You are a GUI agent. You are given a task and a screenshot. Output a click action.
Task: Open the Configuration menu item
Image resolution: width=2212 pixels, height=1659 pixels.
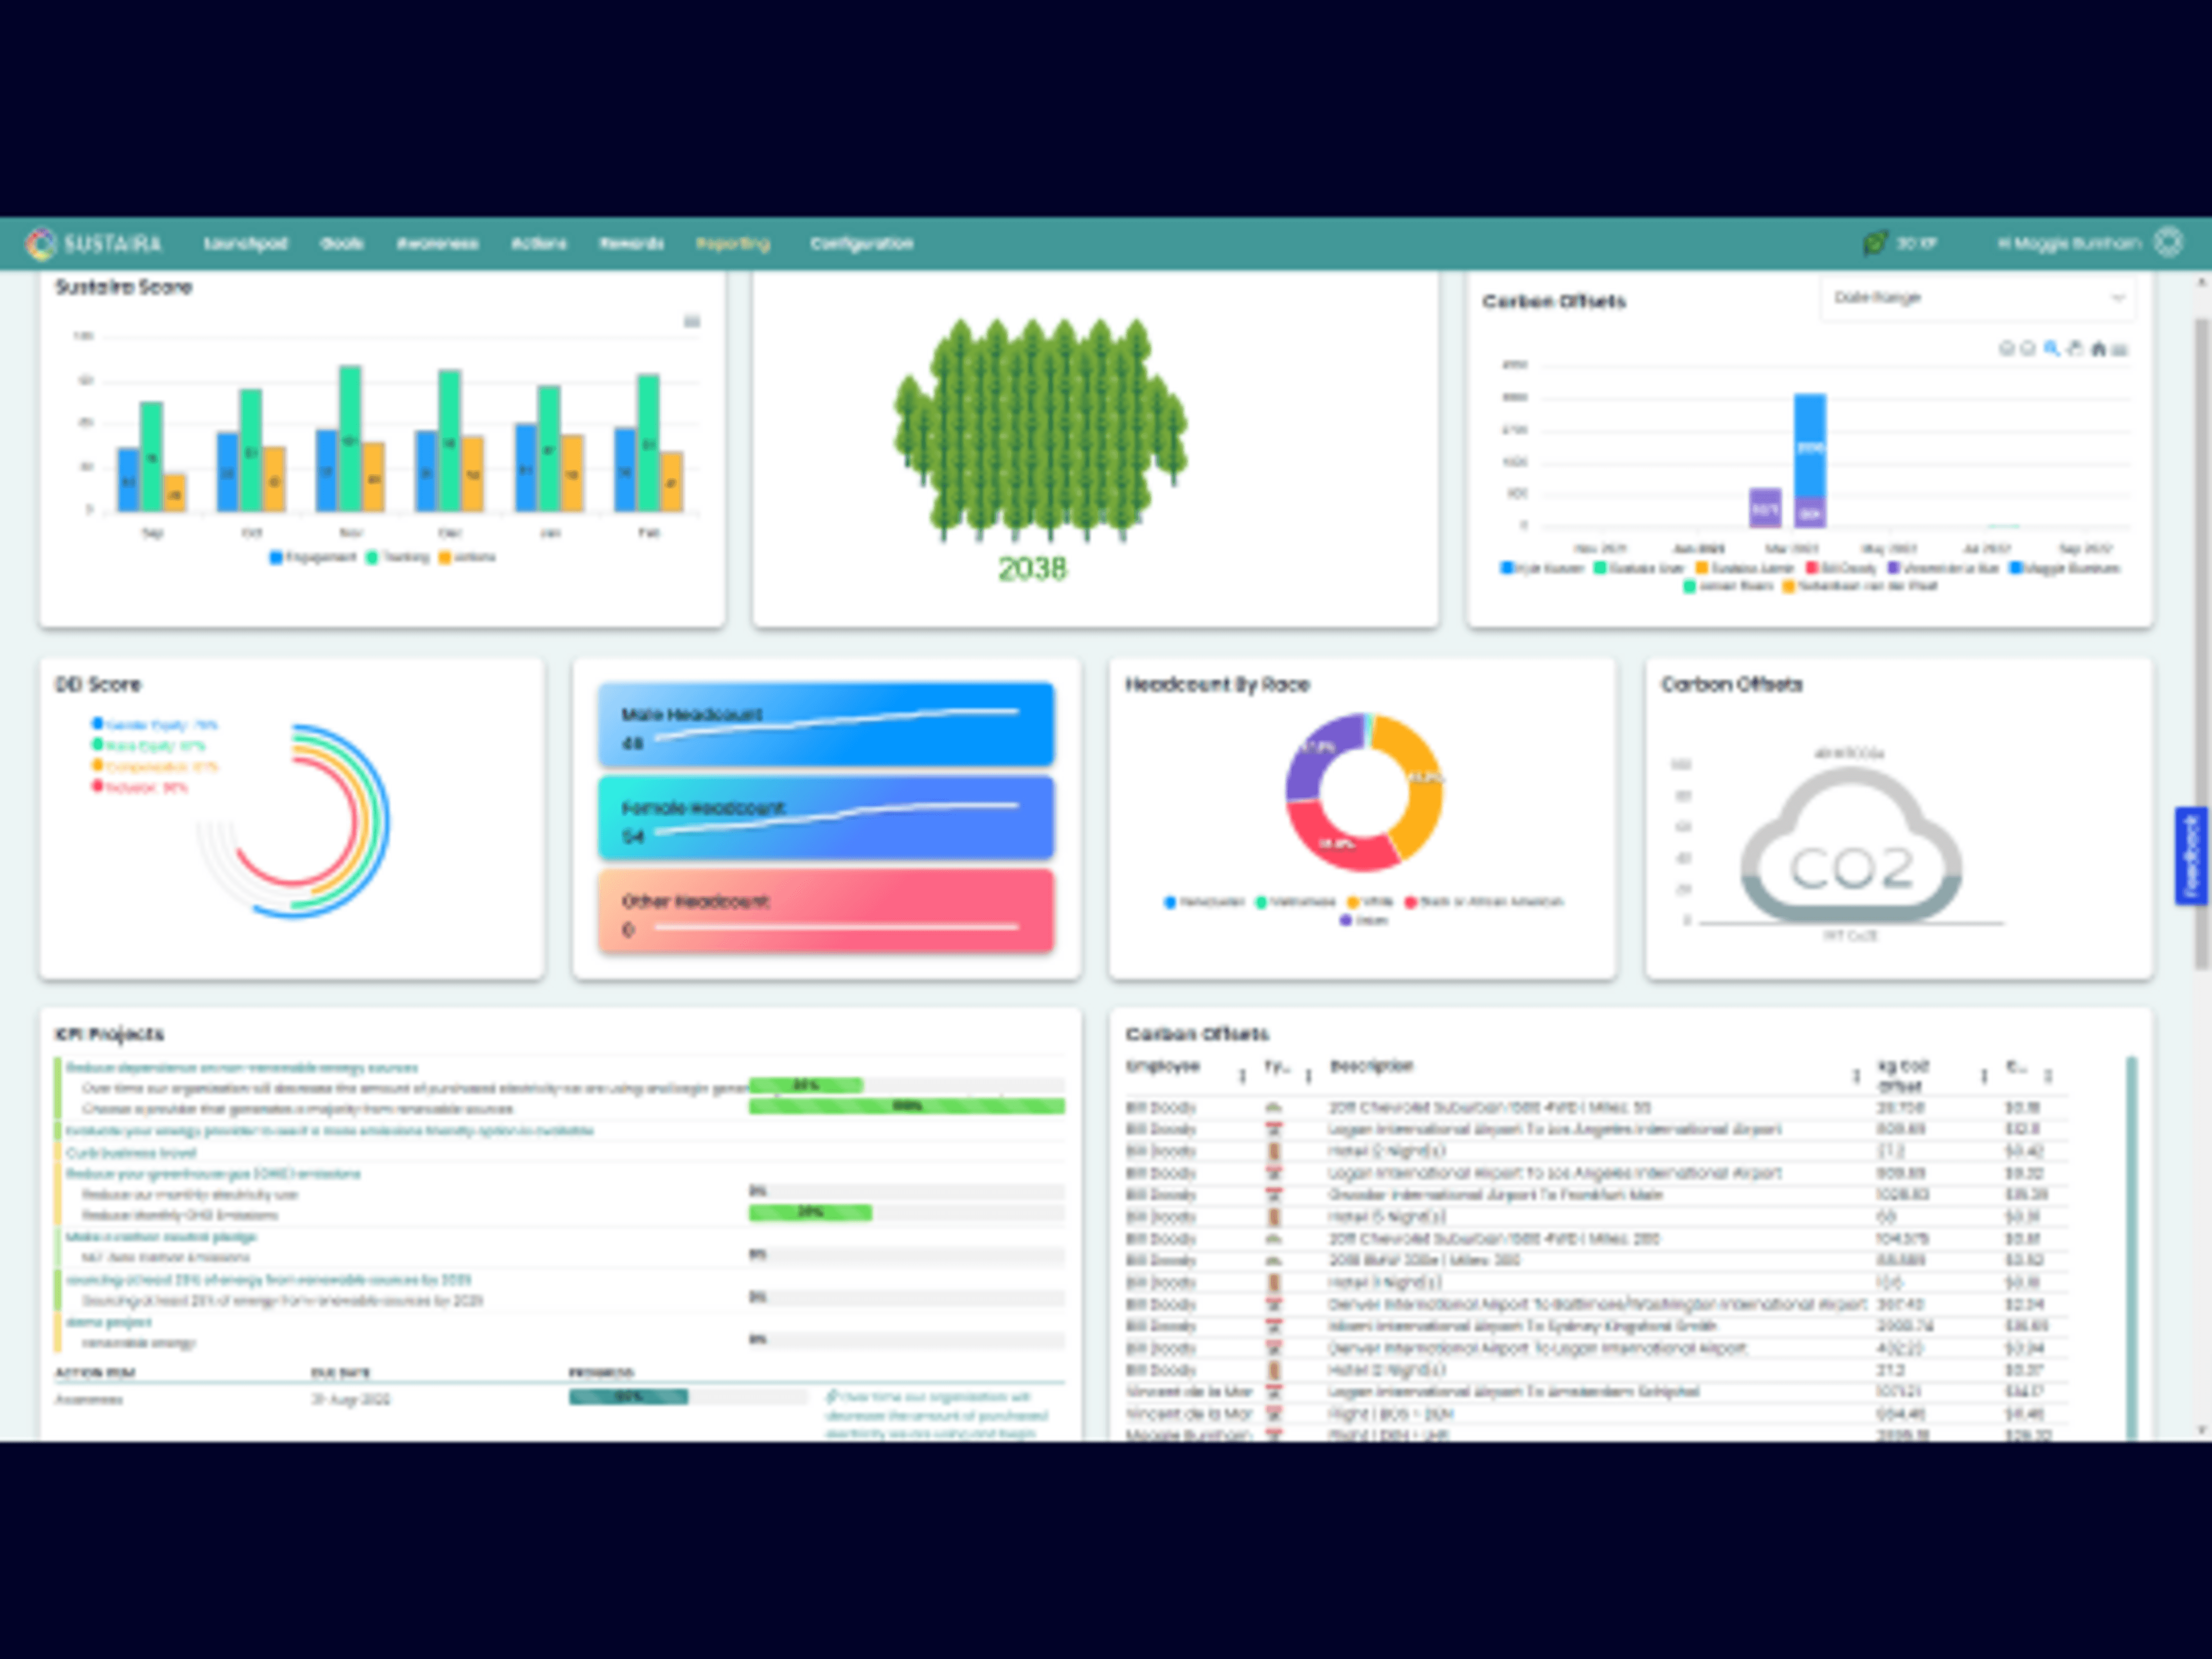pos(861,243)
